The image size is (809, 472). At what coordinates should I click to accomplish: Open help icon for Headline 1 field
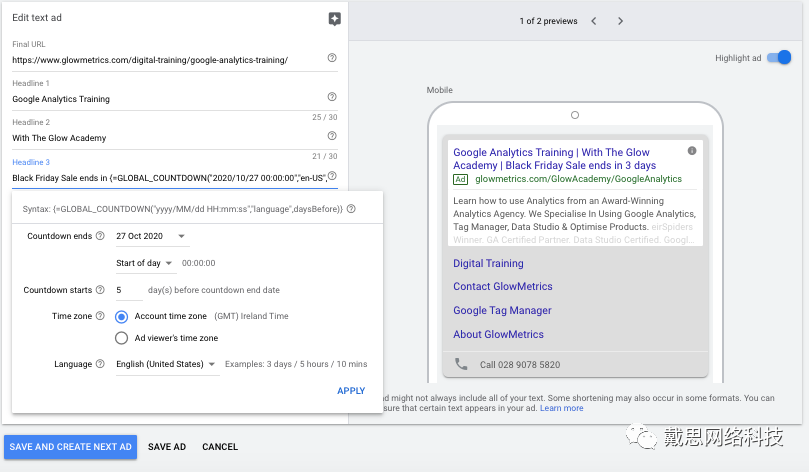[332, 96]
